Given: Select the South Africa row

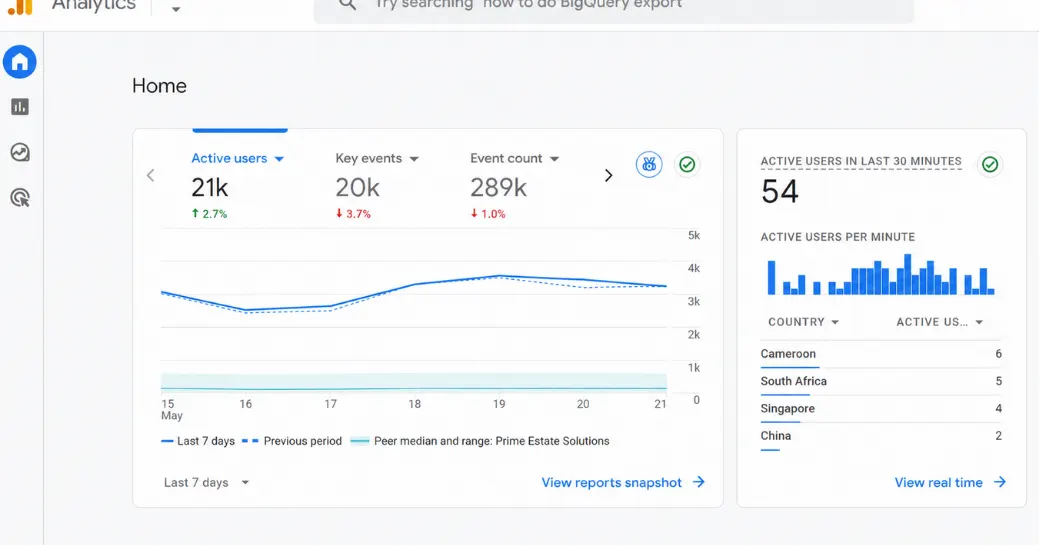Looking at the screenshot, I should coord(881,381).
